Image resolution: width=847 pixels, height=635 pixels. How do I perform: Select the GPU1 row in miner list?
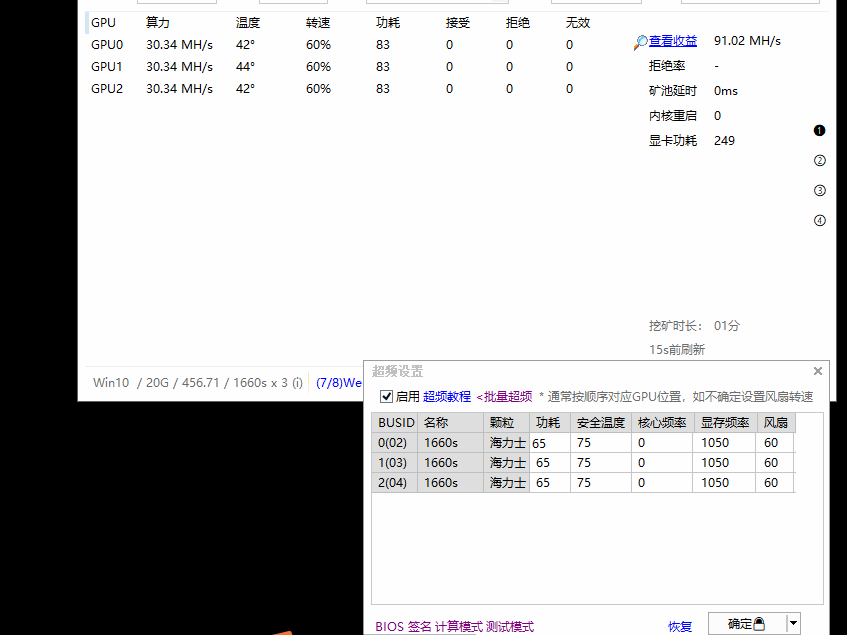click(340, 66)
